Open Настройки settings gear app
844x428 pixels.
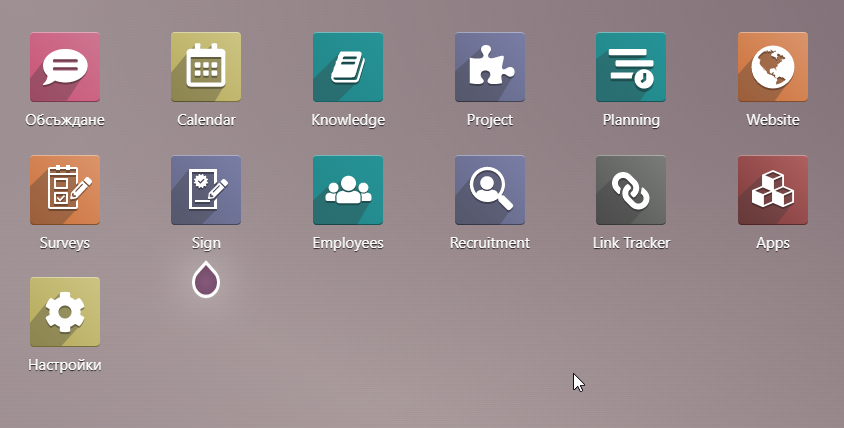[x=65, y=312]
